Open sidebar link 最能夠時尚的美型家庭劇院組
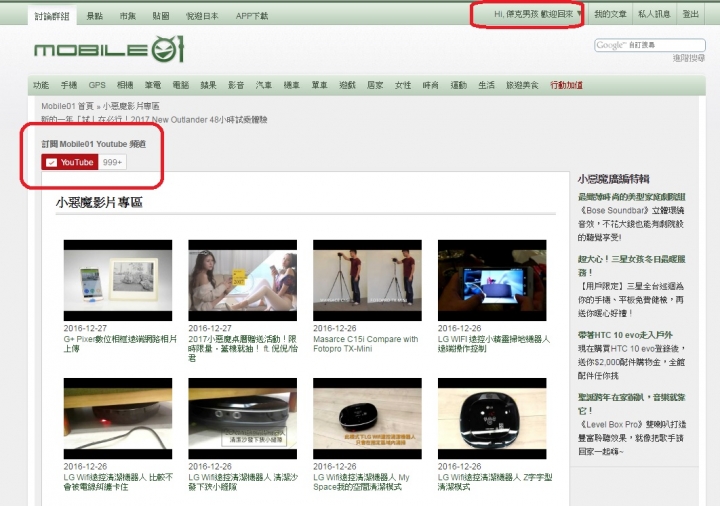720x506 pixels. (x=631, y=197)
